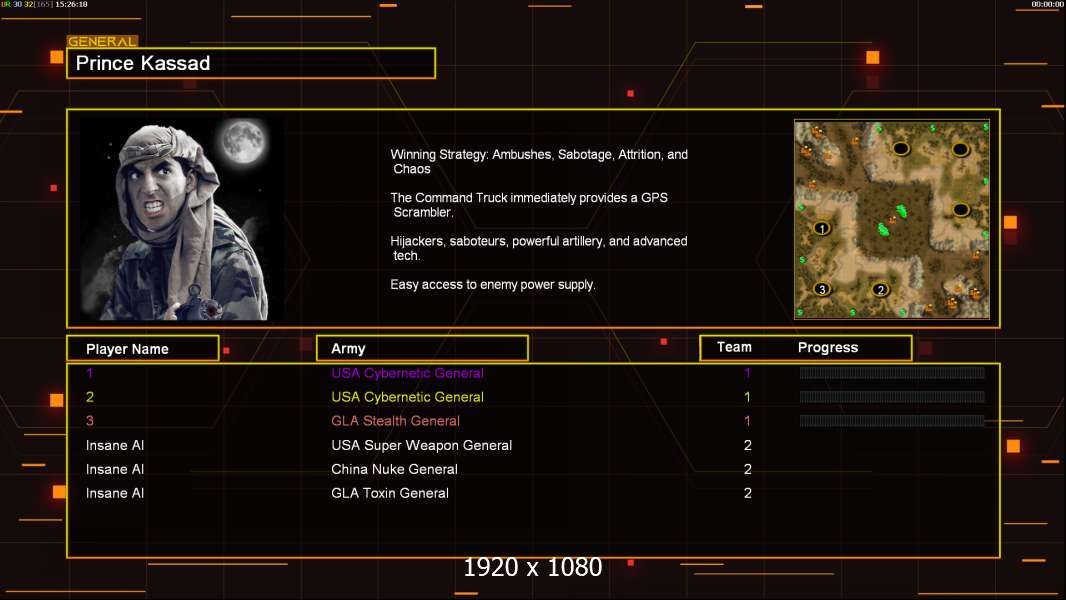Click team 2 value for GLA Toxin General
Screen dimensions: 1066x600
[x=748, y=493]
